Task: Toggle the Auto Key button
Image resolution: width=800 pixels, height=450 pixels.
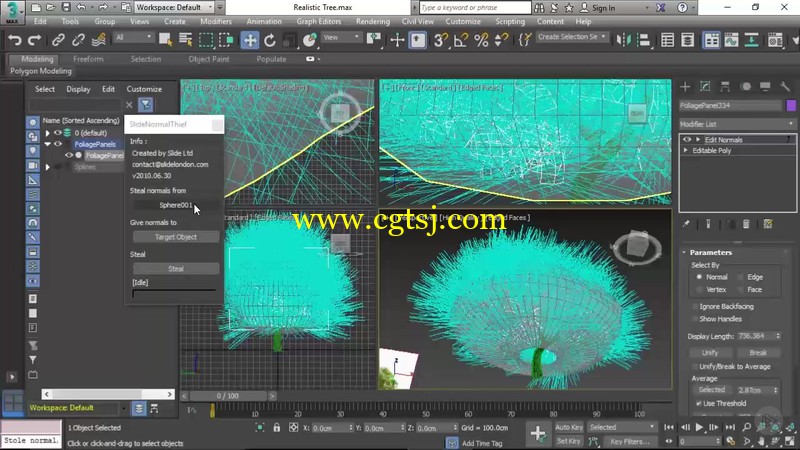Action: tap(568, 427)
